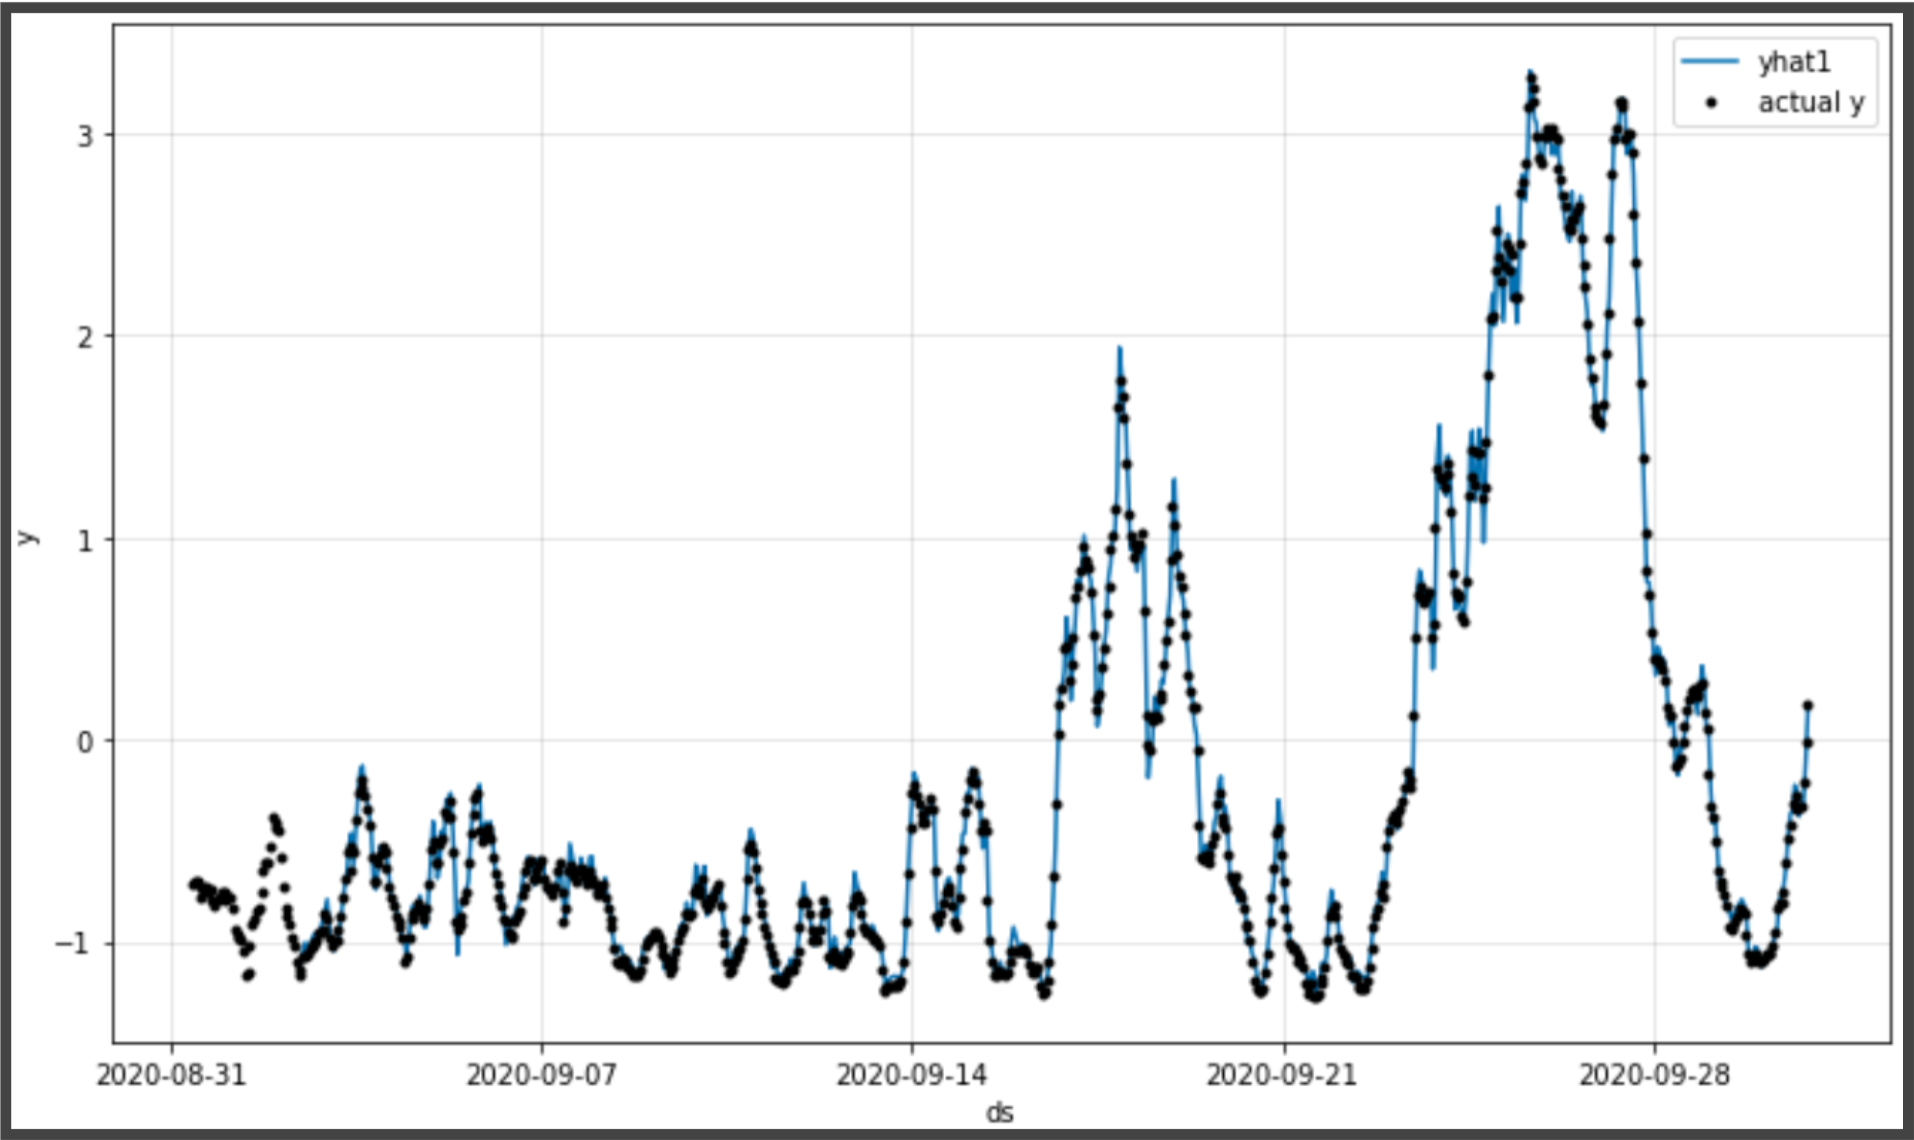1914x1140 pixels.
Task: Click the final data point near 0
Action: click(1808, 706)
